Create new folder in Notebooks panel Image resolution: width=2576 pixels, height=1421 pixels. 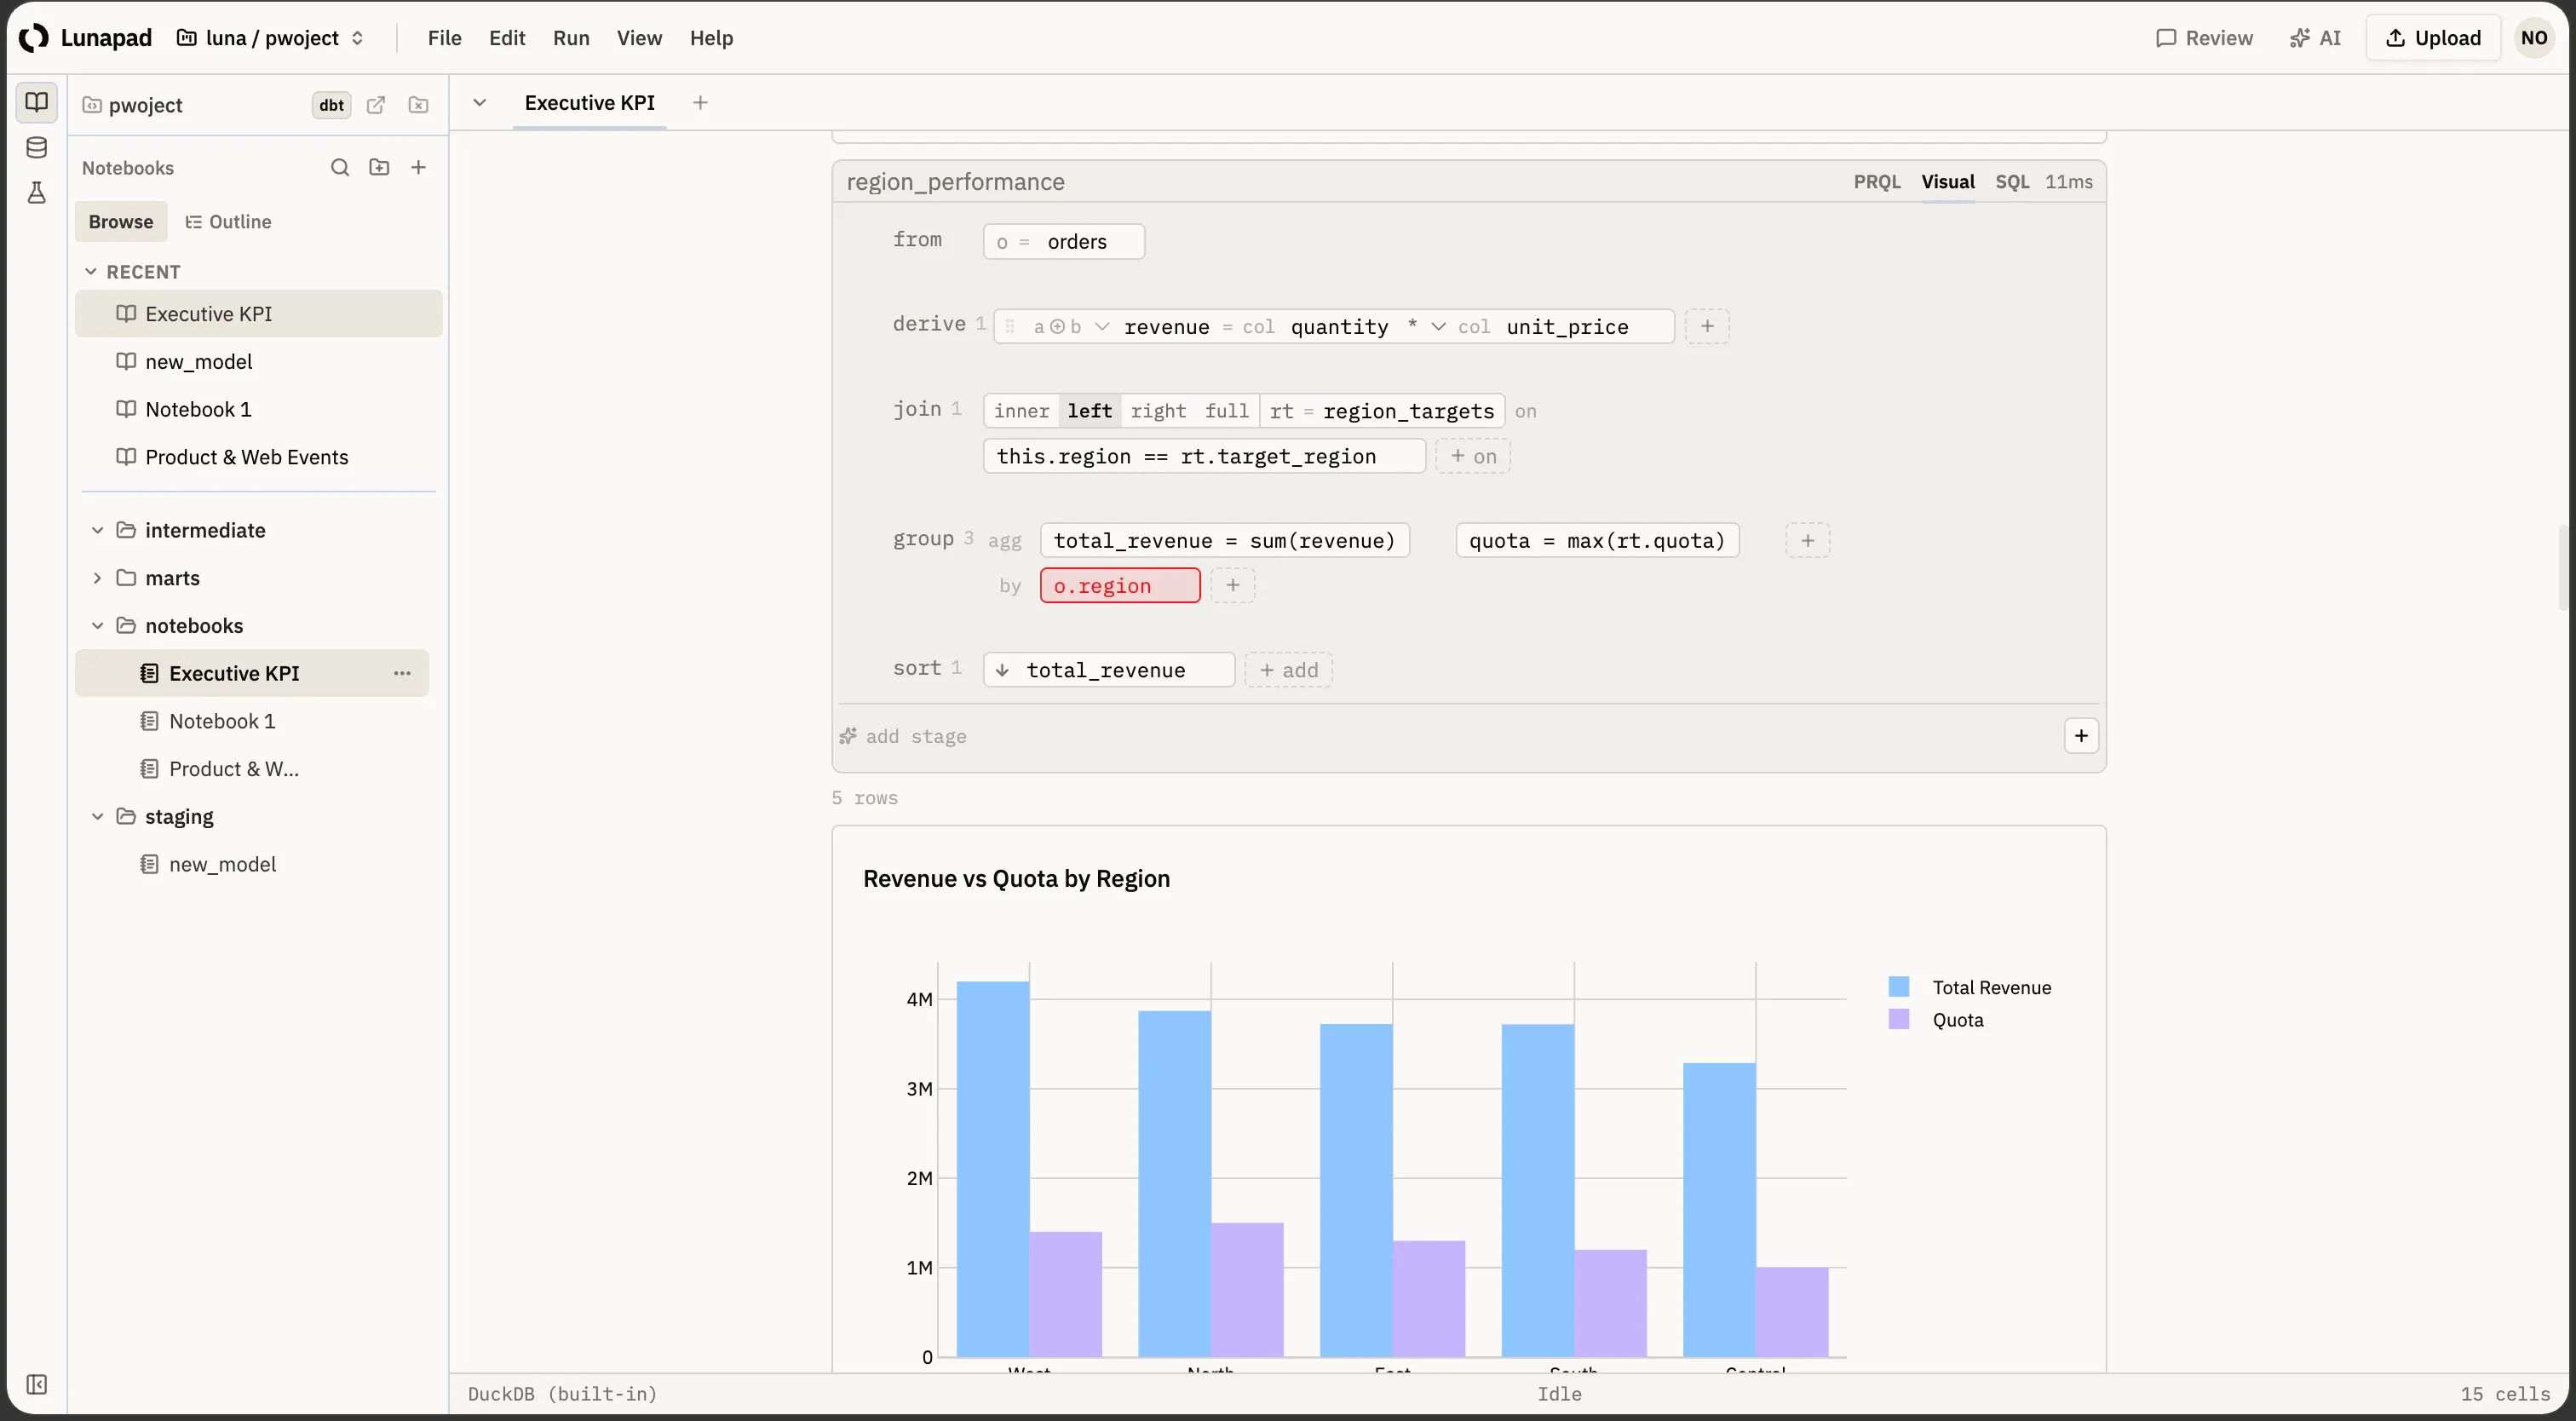pyautogui.click(x=379, y=167)
